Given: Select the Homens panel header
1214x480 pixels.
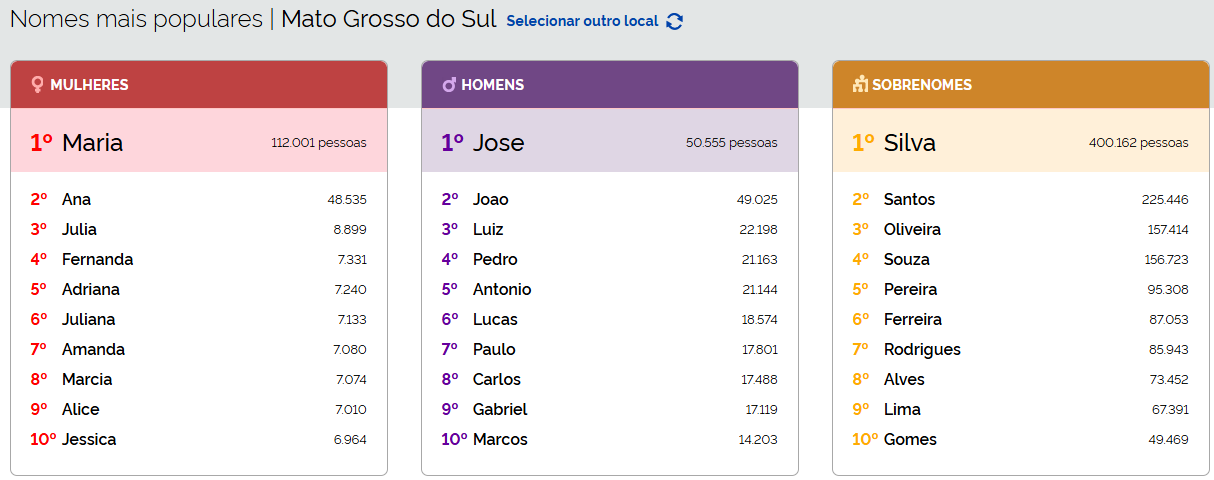Looking at the screenshot, I should (x=610, y=85).
